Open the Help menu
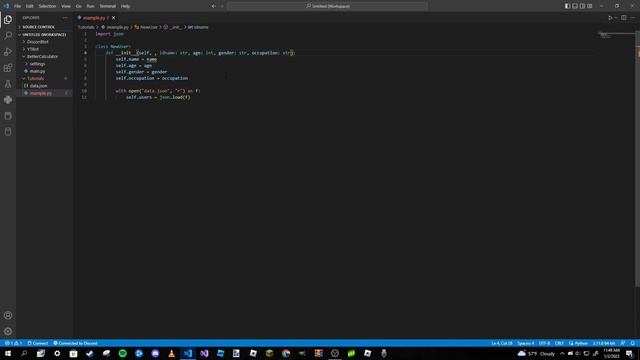 (125, 6)
